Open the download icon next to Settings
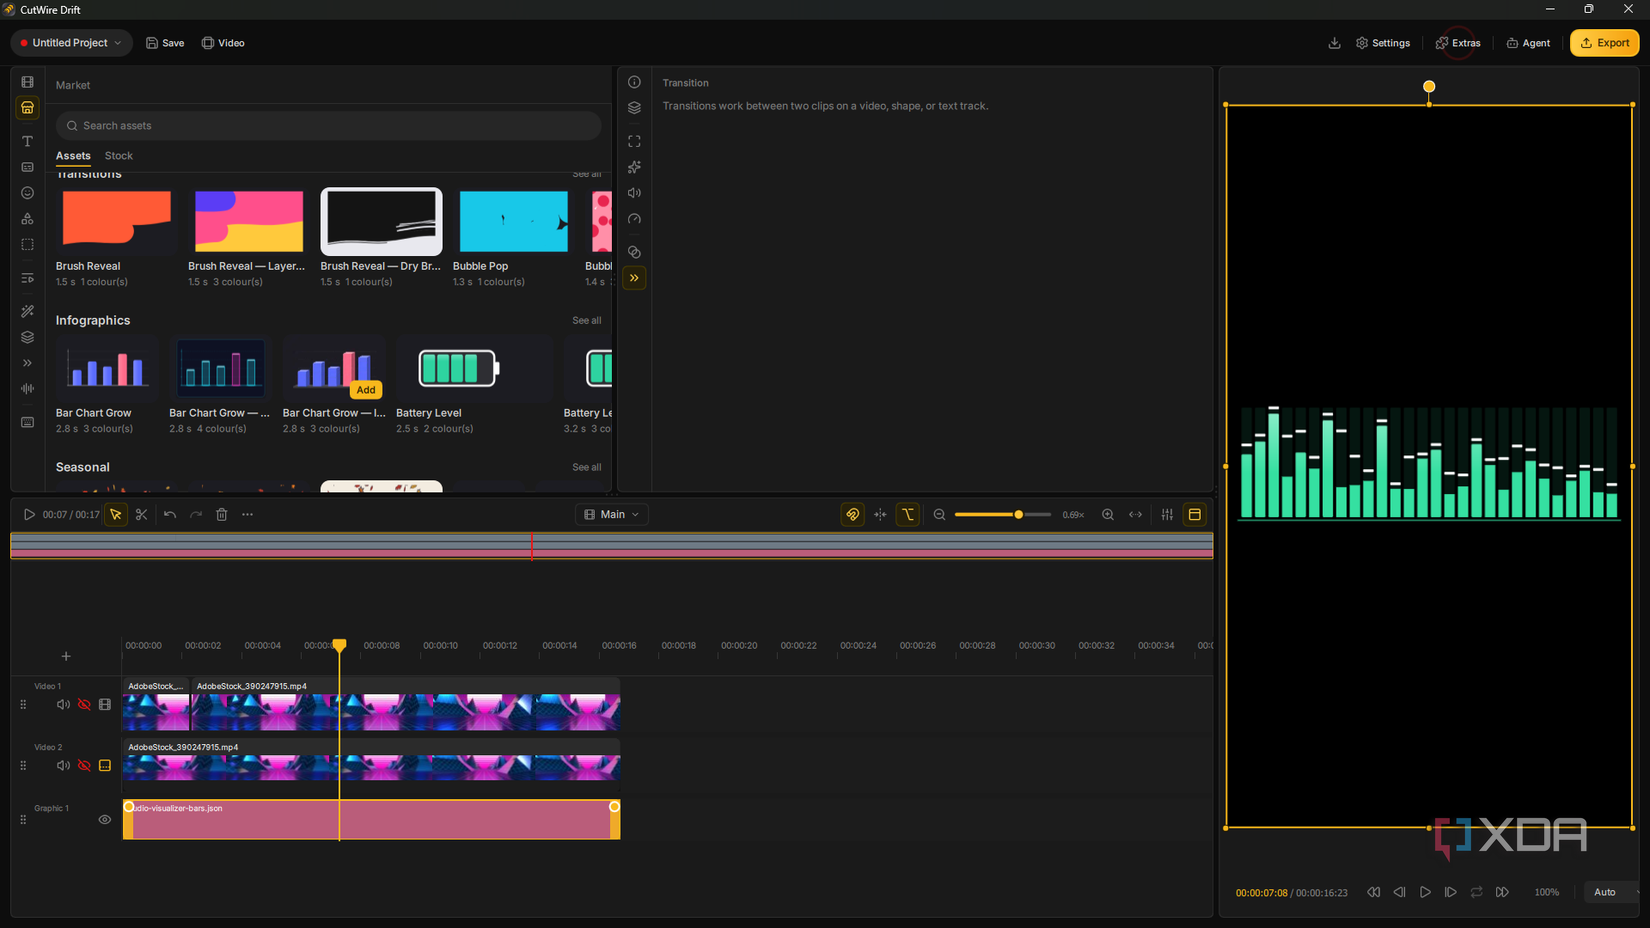This screenshot has width=1650, height=928. tap(1334, 43)
